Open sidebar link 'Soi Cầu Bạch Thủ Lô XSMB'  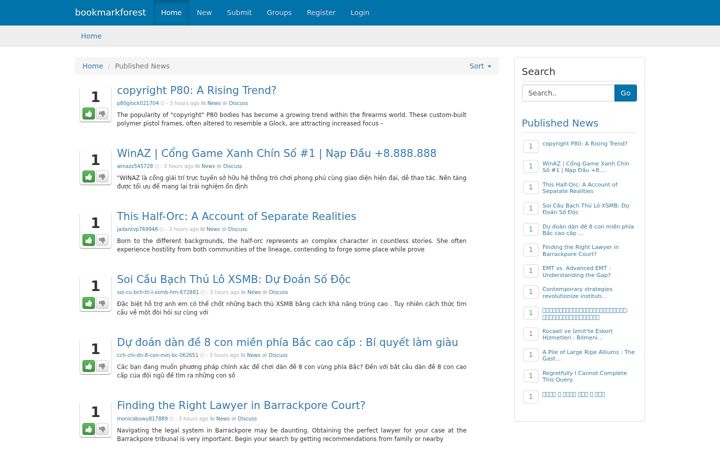click(585, 209)
